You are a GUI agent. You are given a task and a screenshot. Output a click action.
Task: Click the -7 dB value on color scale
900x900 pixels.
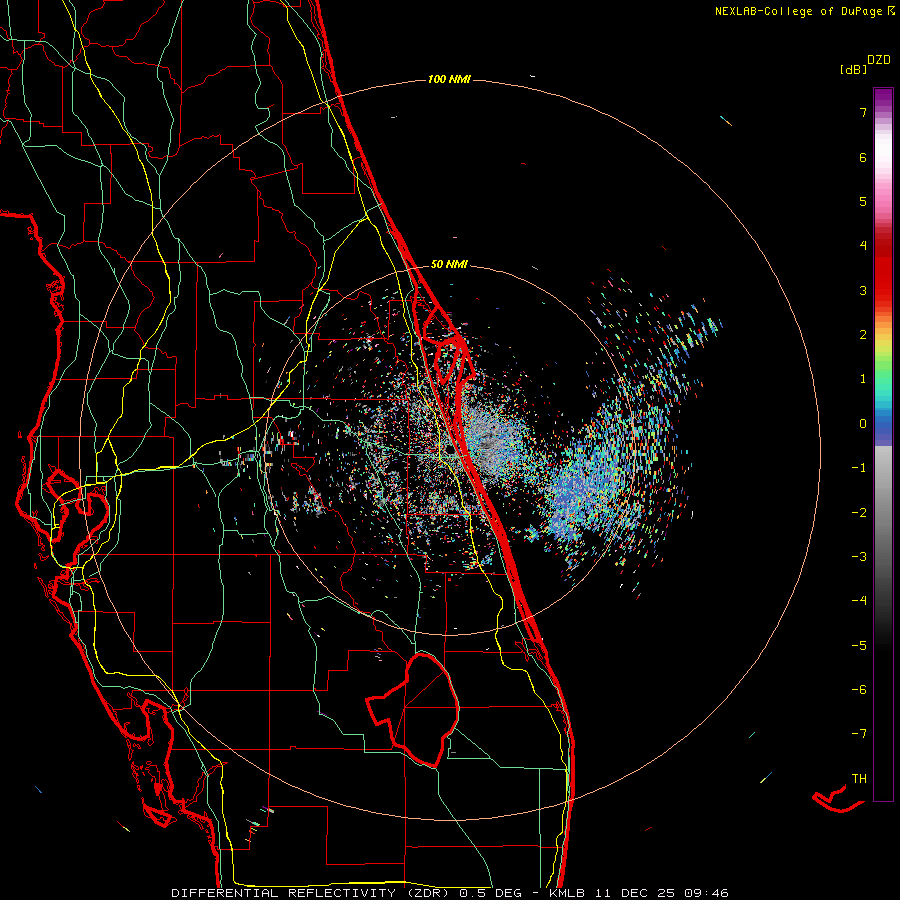pos(859,734)
